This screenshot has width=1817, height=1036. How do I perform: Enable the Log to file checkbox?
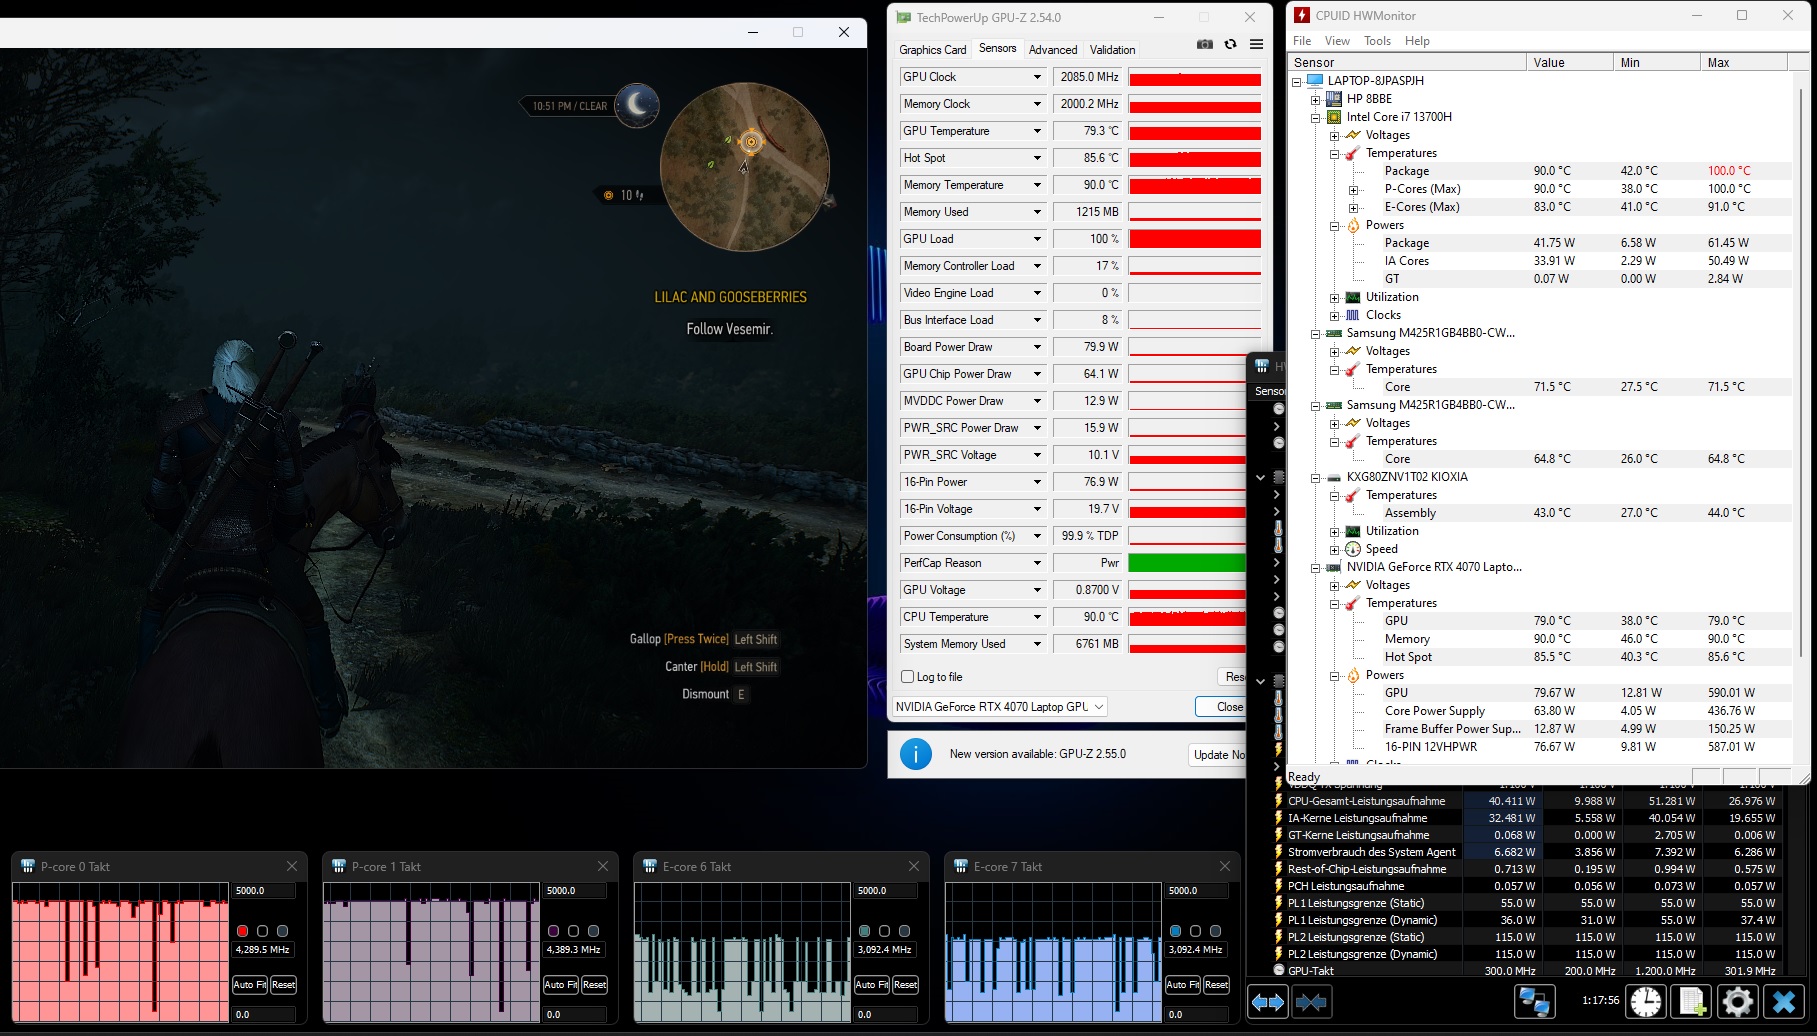click(x=908, y=677)
